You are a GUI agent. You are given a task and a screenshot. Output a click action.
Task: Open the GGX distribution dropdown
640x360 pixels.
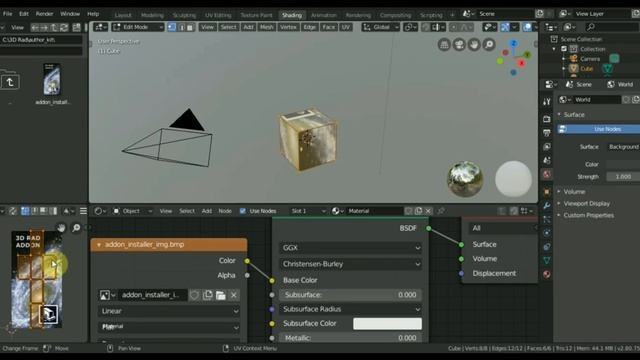[351, 248]
